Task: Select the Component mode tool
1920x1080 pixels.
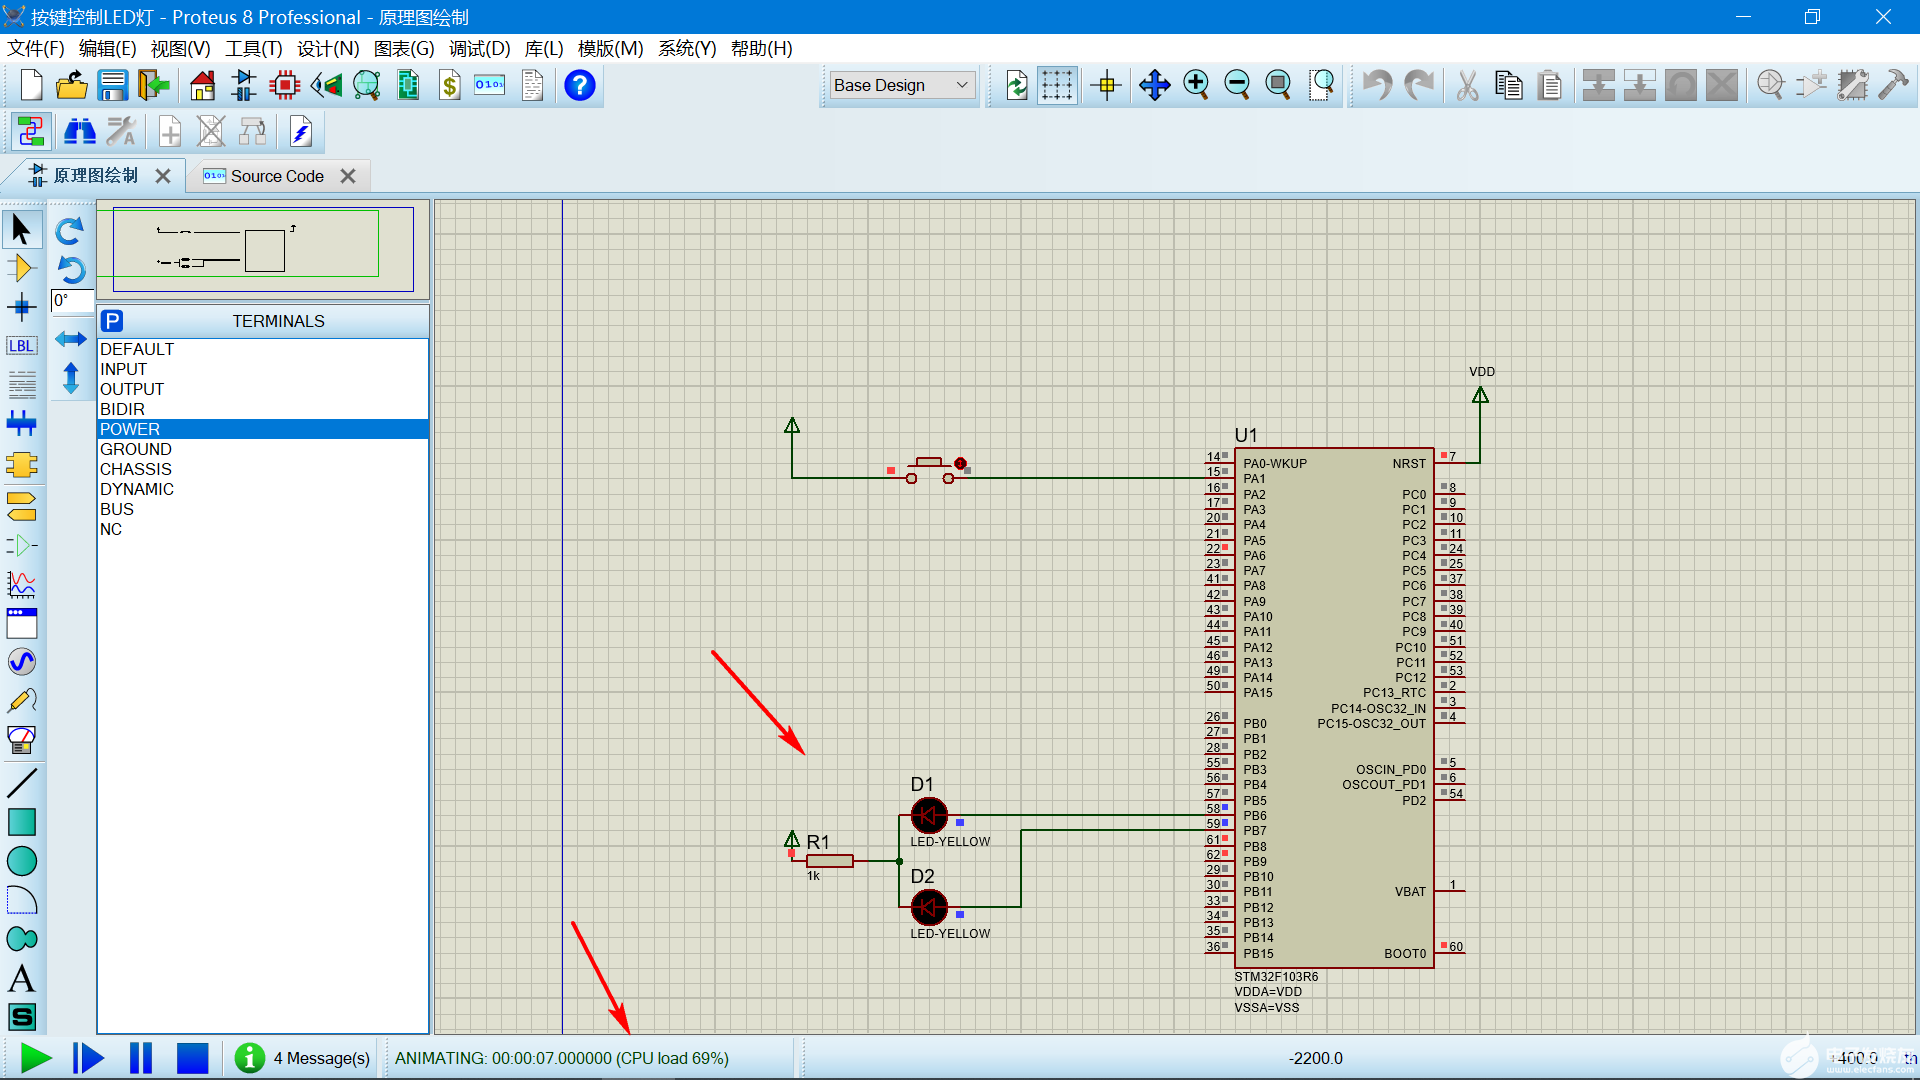Action: tap(21, 268)
